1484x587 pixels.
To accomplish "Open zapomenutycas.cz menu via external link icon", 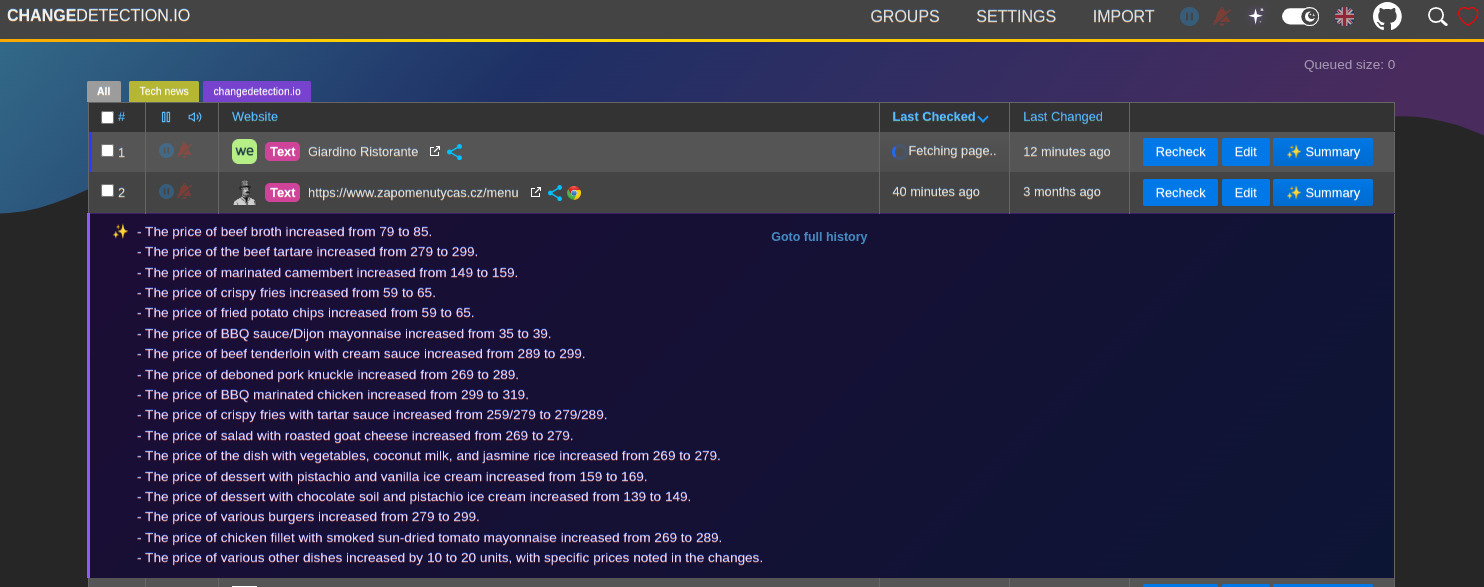I will click(536, 192).
